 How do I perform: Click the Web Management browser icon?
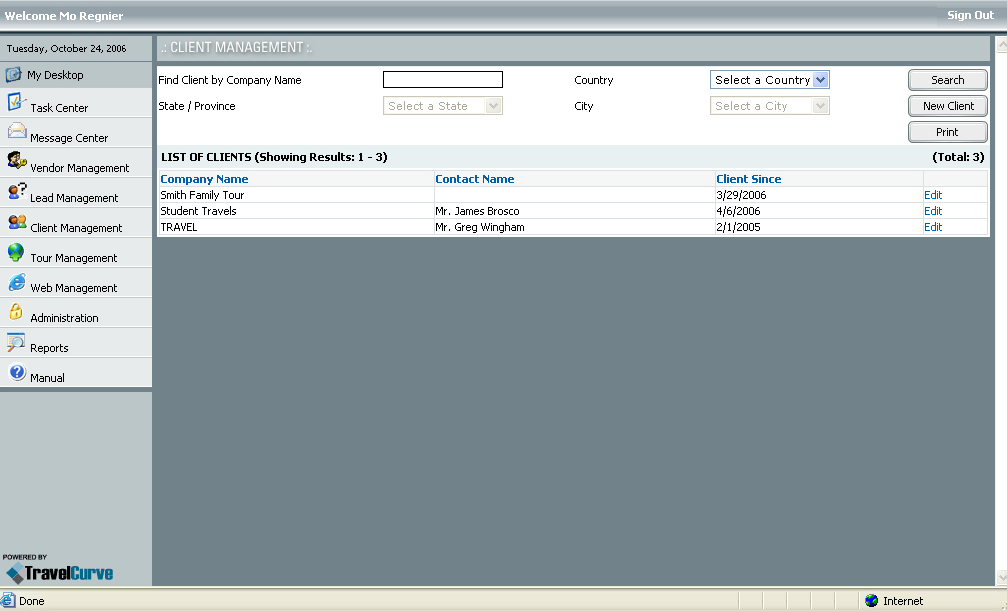coord(17,282)
